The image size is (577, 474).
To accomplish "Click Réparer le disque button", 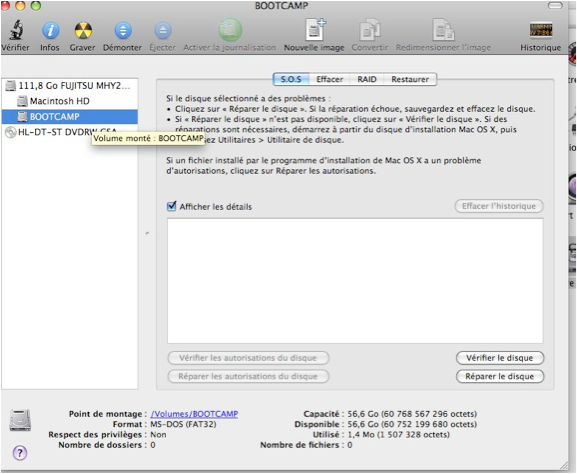I will pyautogui.click(x=499, y=376).
